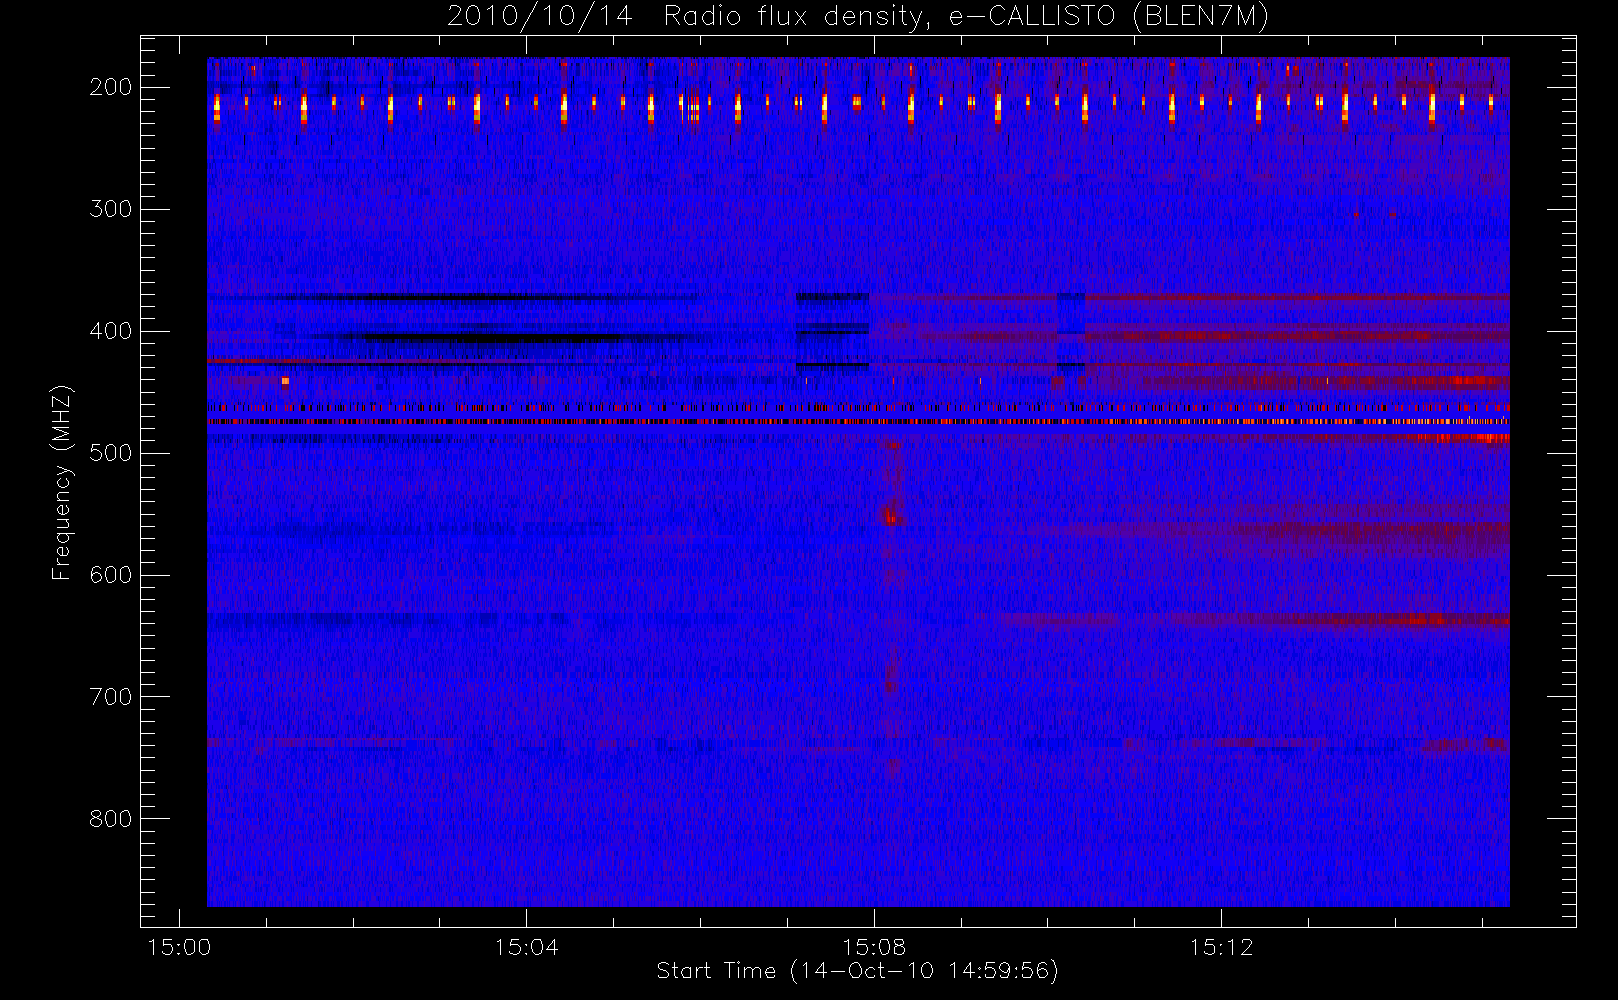Viewport: 1618px width, 1000px height.
Task: Click the bright red burst near 550 MHz
Action: click(x=890, y=515)
